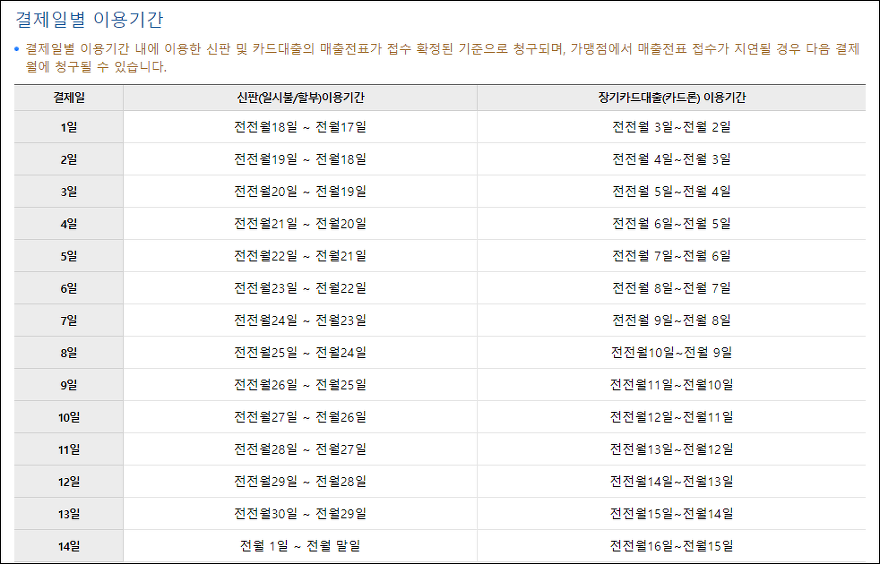Viewport: 880px width, 564px height.
Task: Select the '3일' payment date cell
Action: 69,192
